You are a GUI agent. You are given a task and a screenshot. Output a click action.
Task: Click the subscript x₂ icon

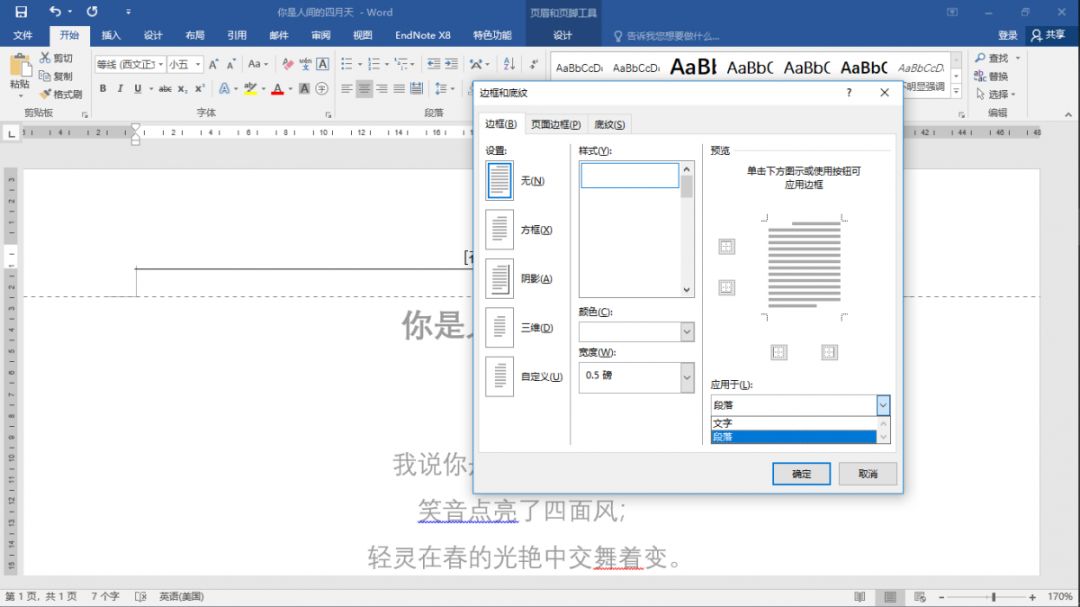(181, 88)
